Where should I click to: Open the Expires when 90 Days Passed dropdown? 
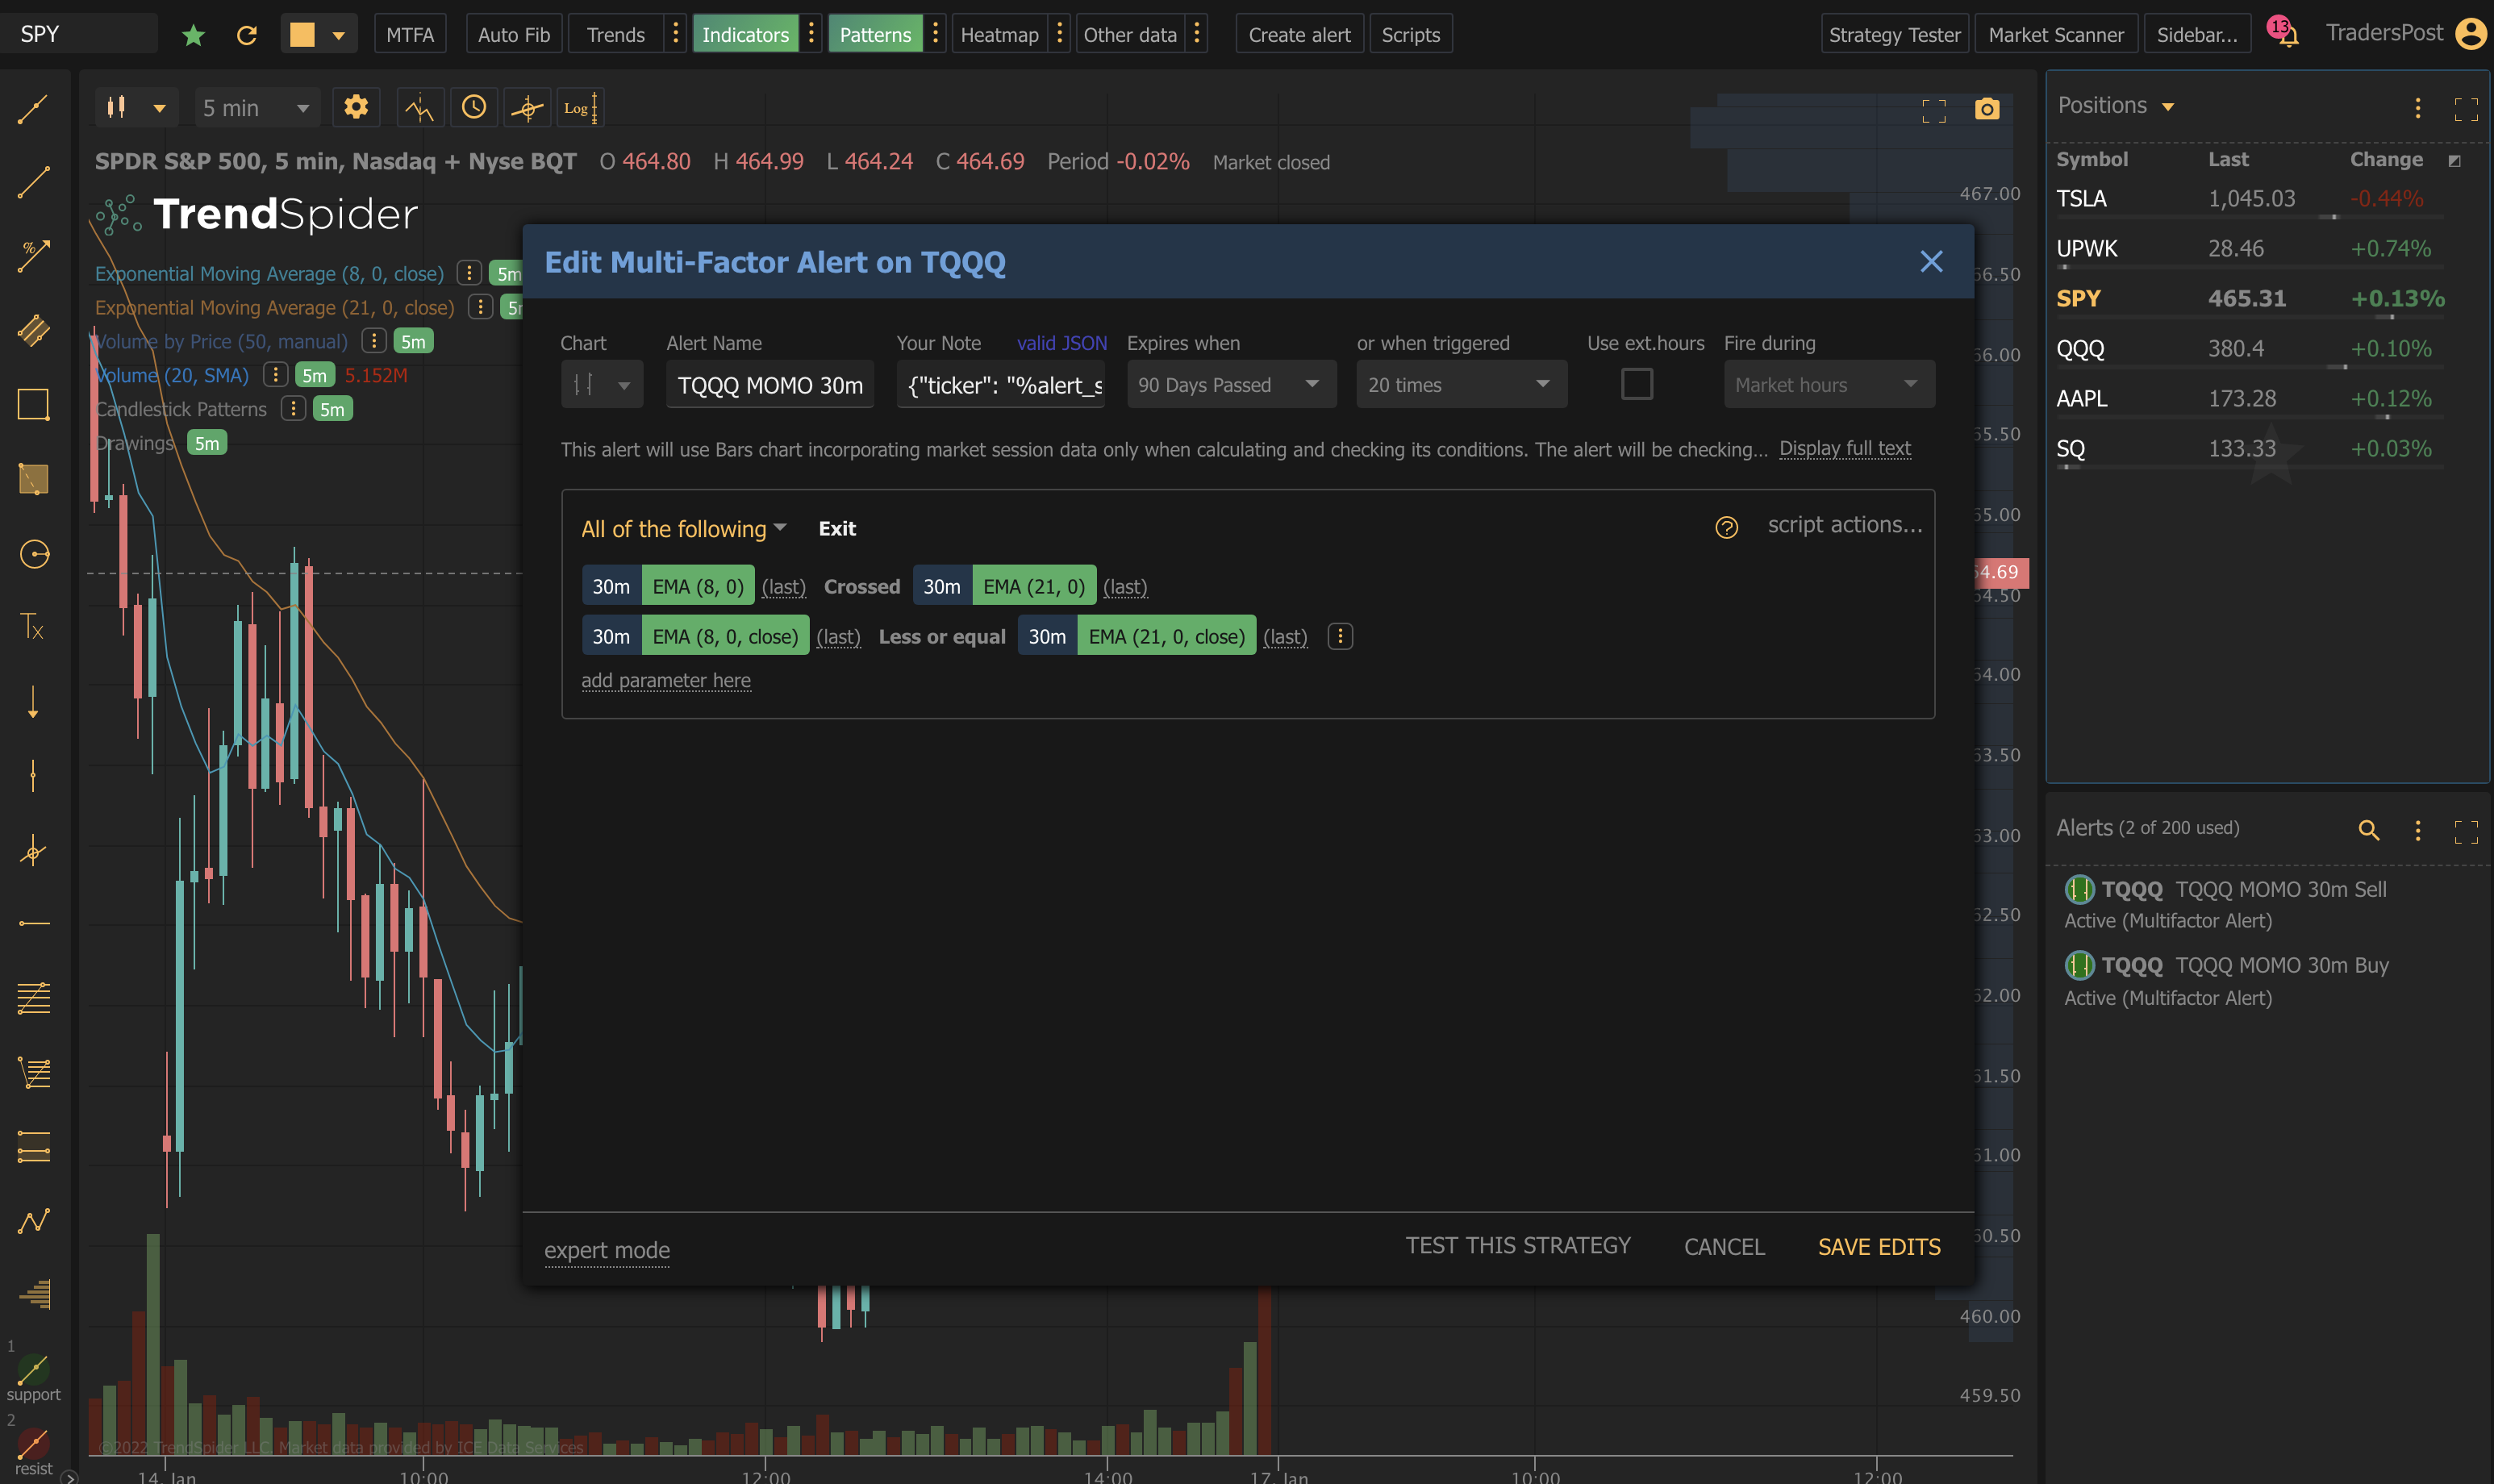coord(1231,384)
